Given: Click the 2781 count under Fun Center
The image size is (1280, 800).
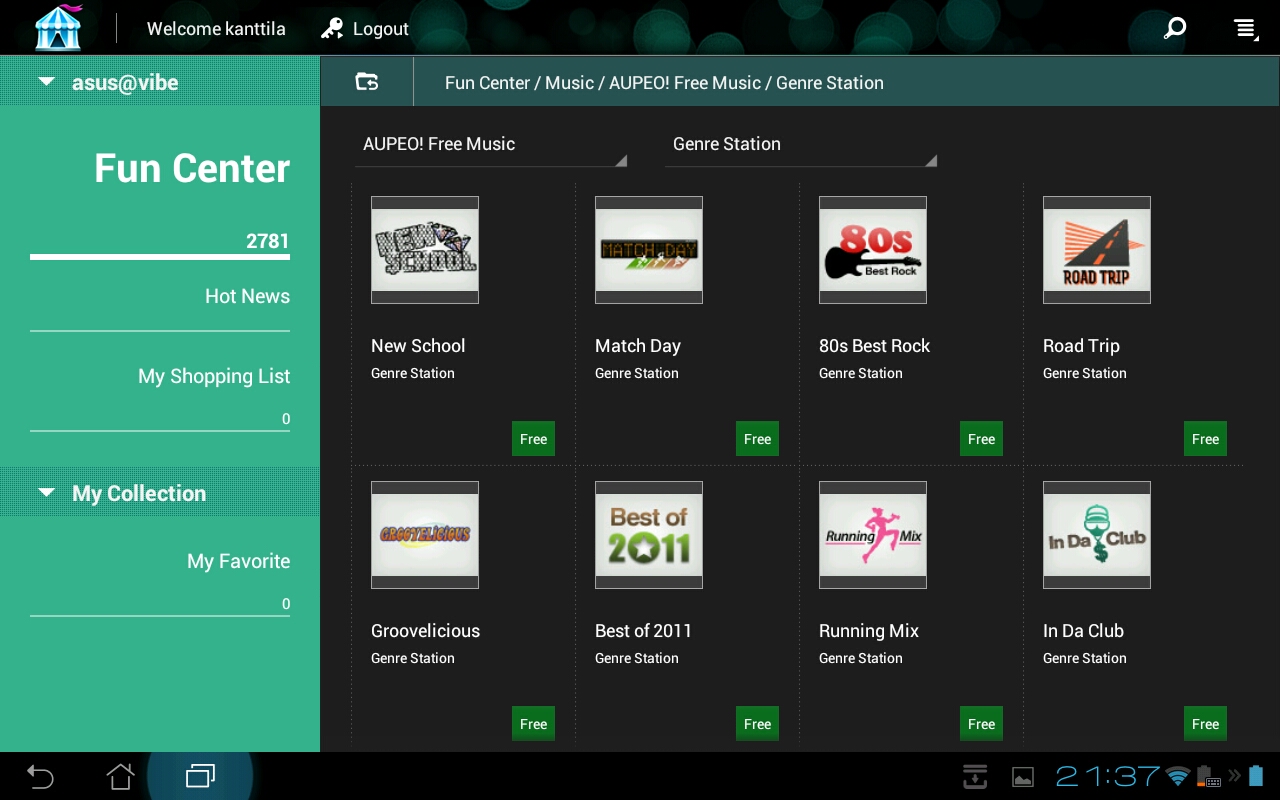Looking at the screenshot, I should 268,241.
